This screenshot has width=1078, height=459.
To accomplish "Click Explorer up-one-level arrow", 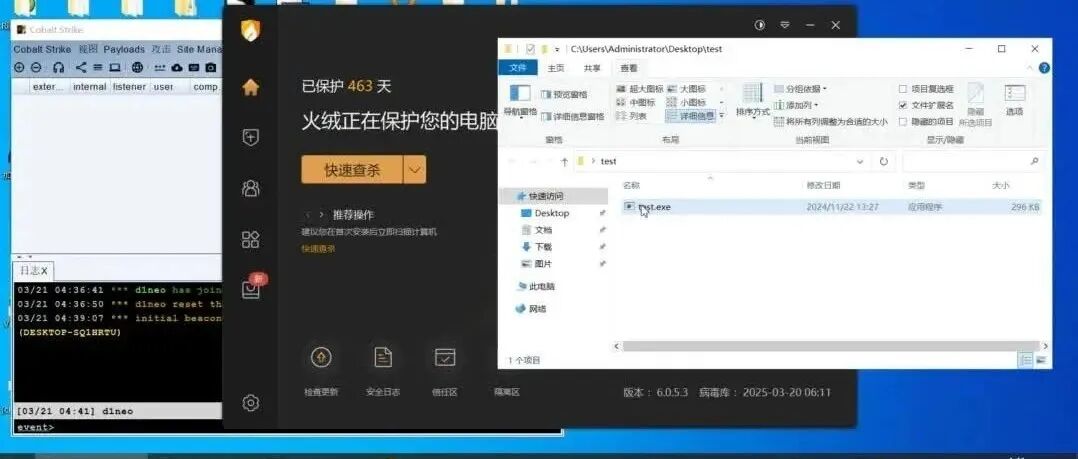I will pyautogui.click(x=564, y=161).
